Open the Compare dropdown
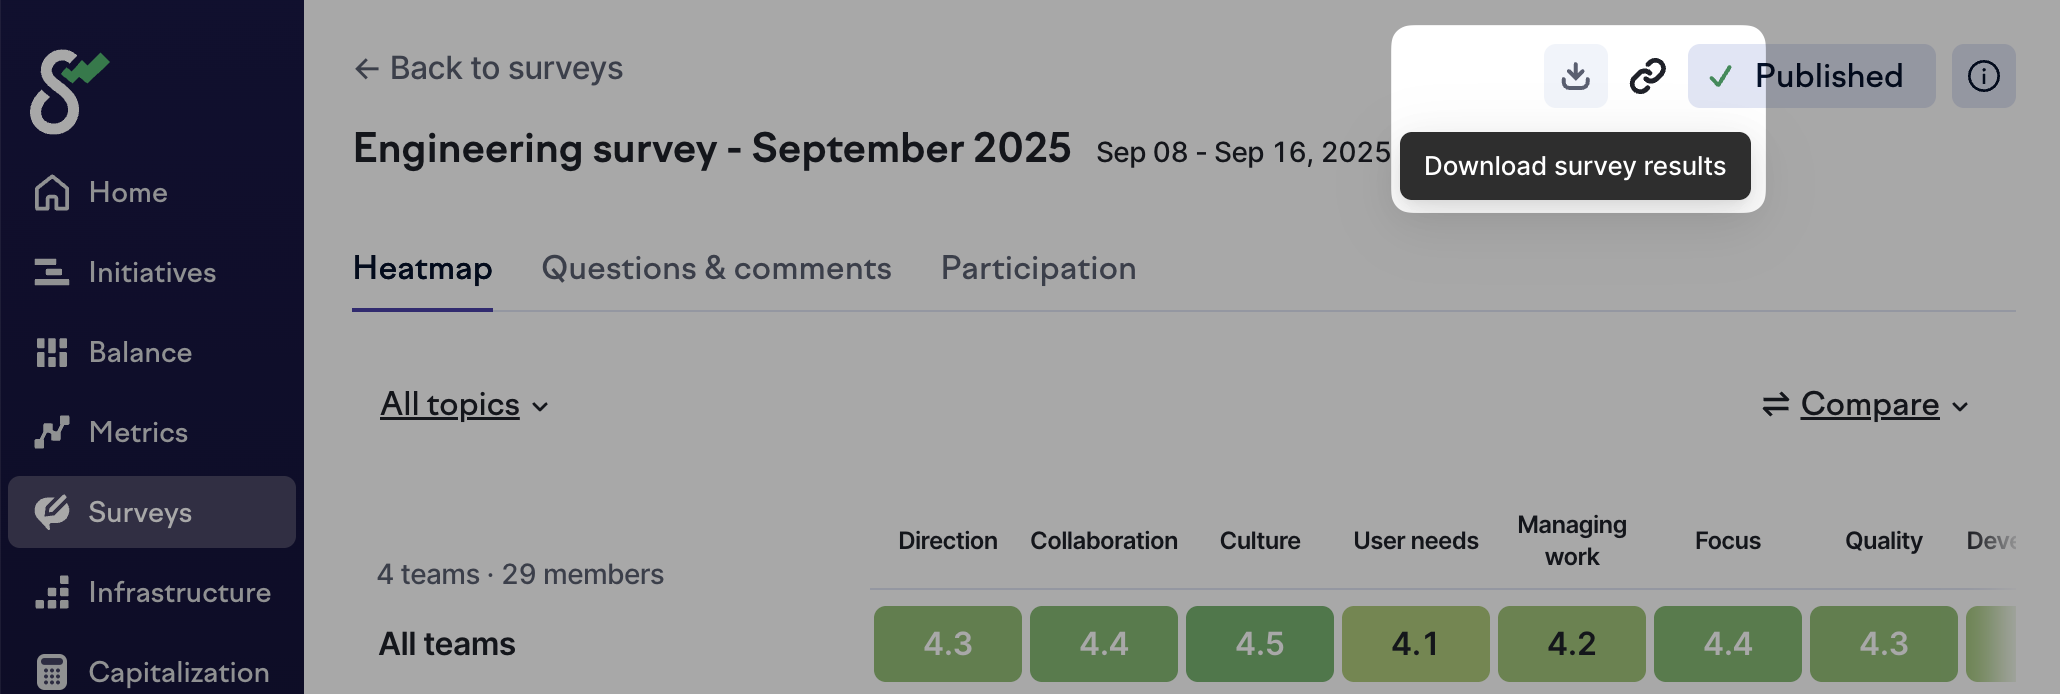The width and height of the screenshot is (2060, 694). pyautogui.click(x=1866, y=405)
